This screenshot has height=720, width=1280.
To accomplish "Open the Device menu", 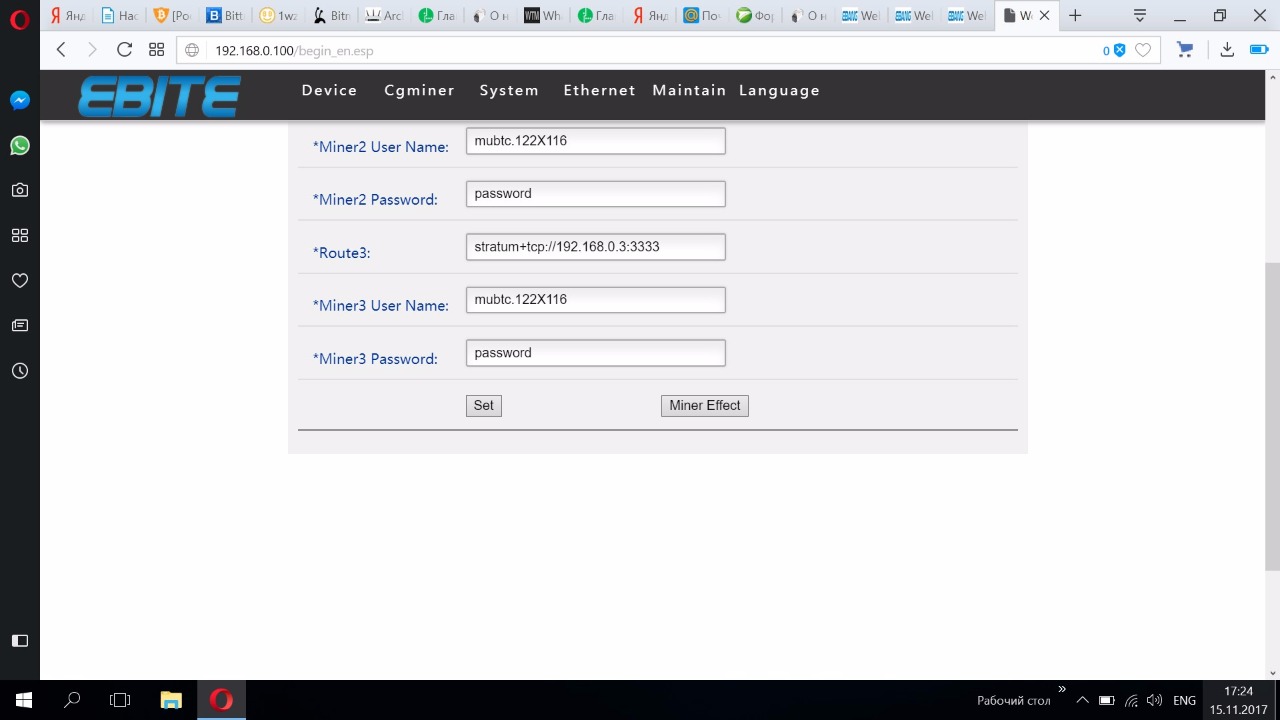I will point(329,90).
